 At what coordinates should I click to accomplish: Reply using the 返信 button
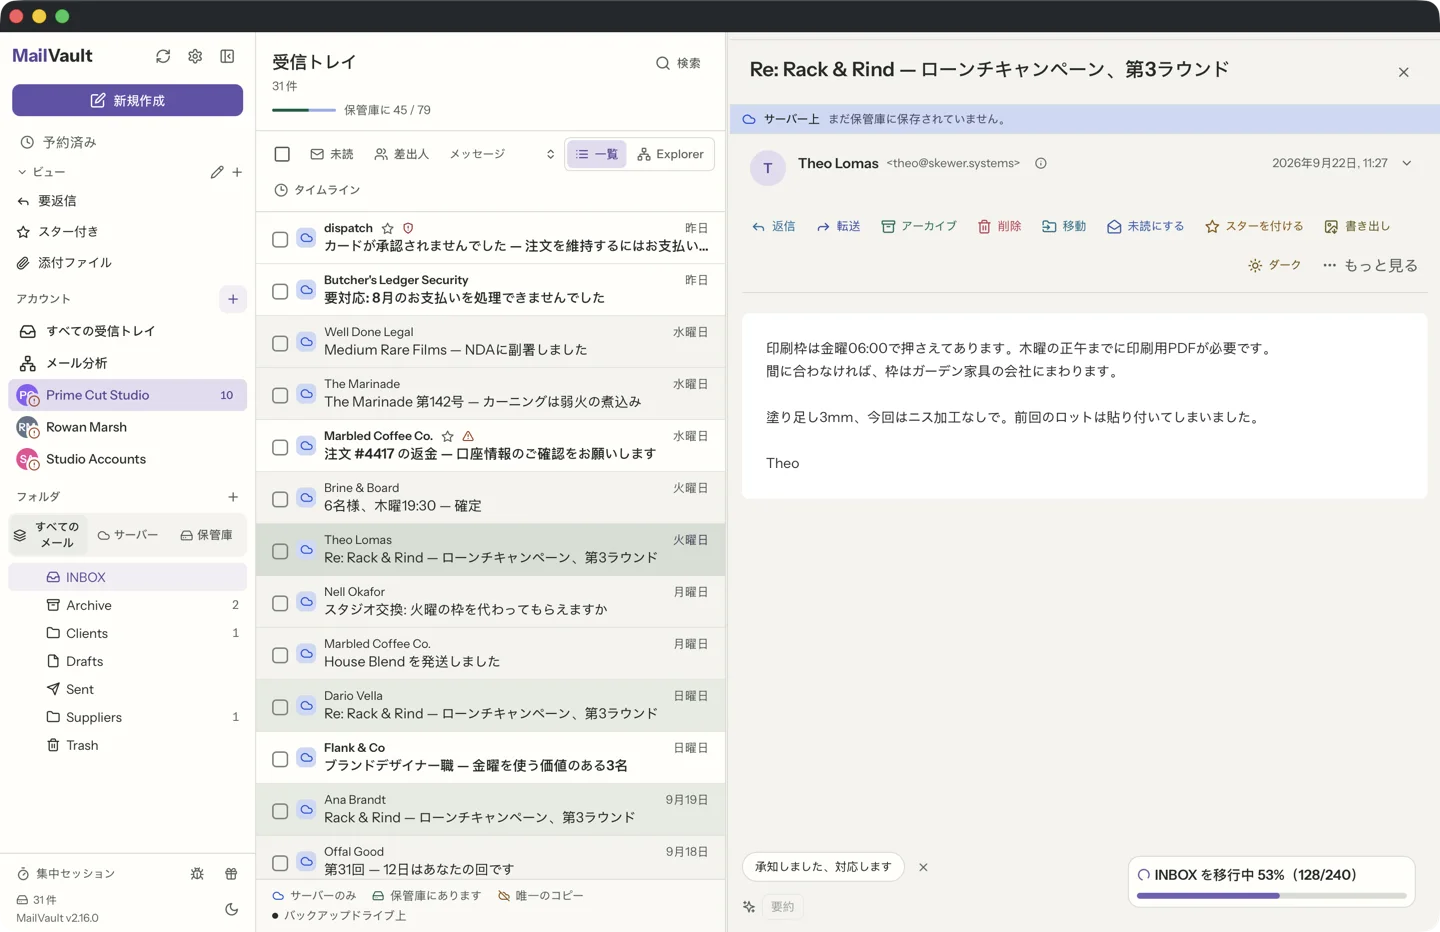click(774, 227)
